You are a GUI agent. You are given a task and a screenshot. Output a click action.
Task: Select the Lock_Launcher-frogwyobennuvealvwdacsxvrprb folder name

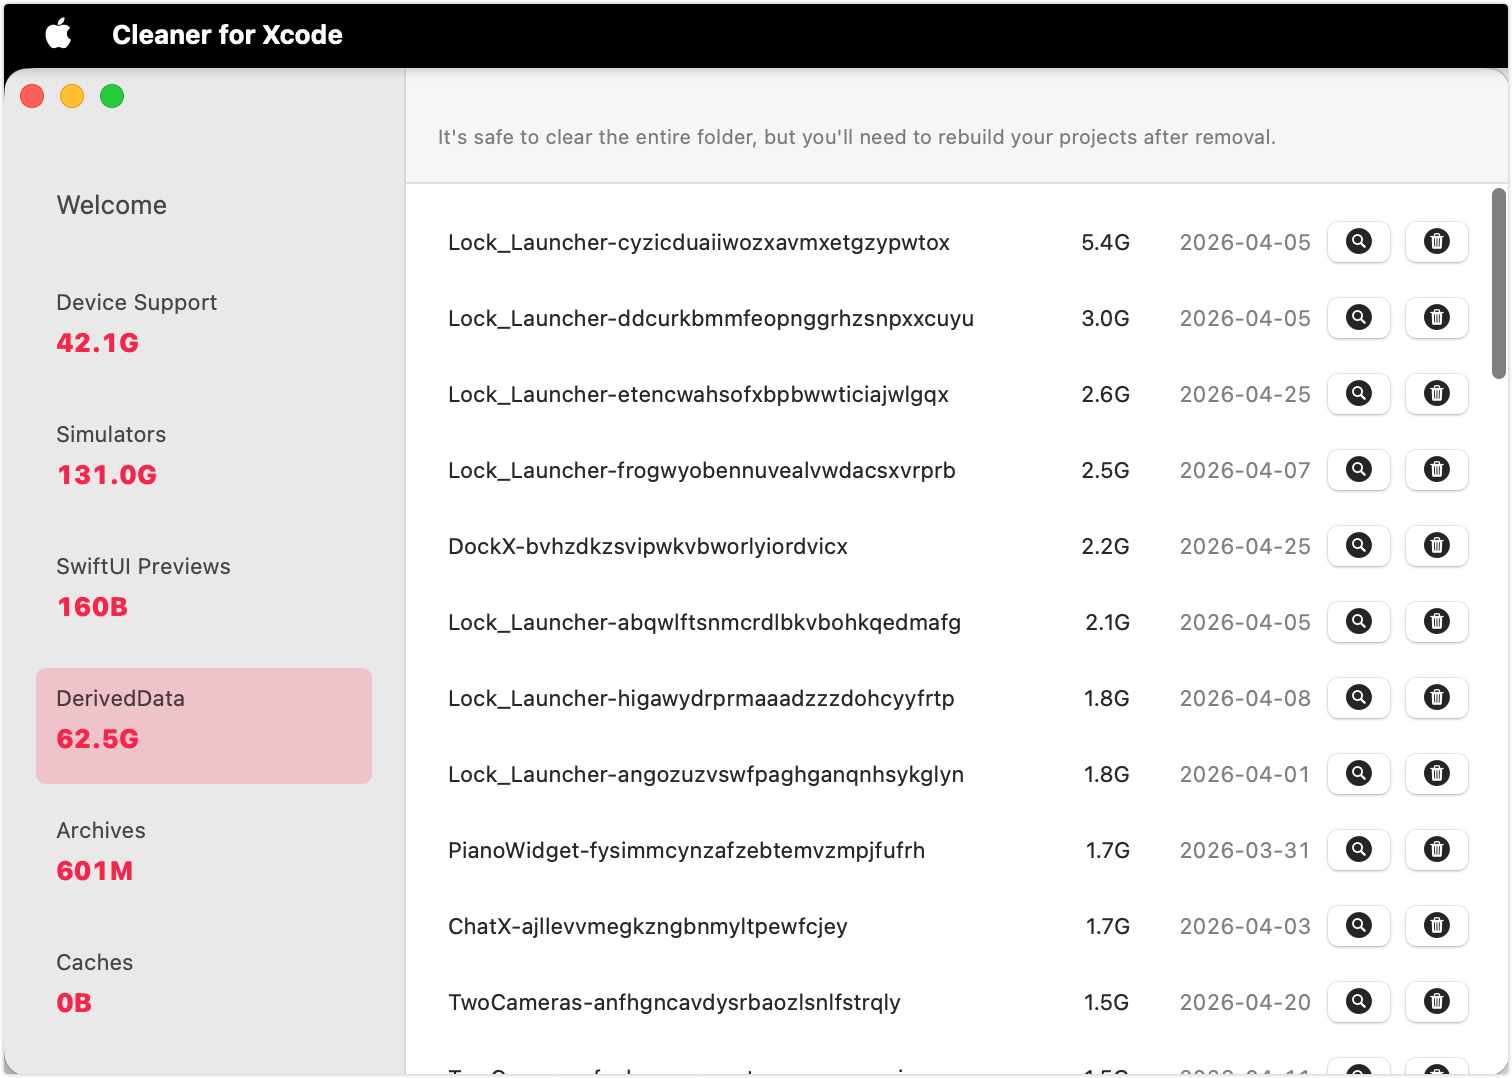[x=702, y=471]
